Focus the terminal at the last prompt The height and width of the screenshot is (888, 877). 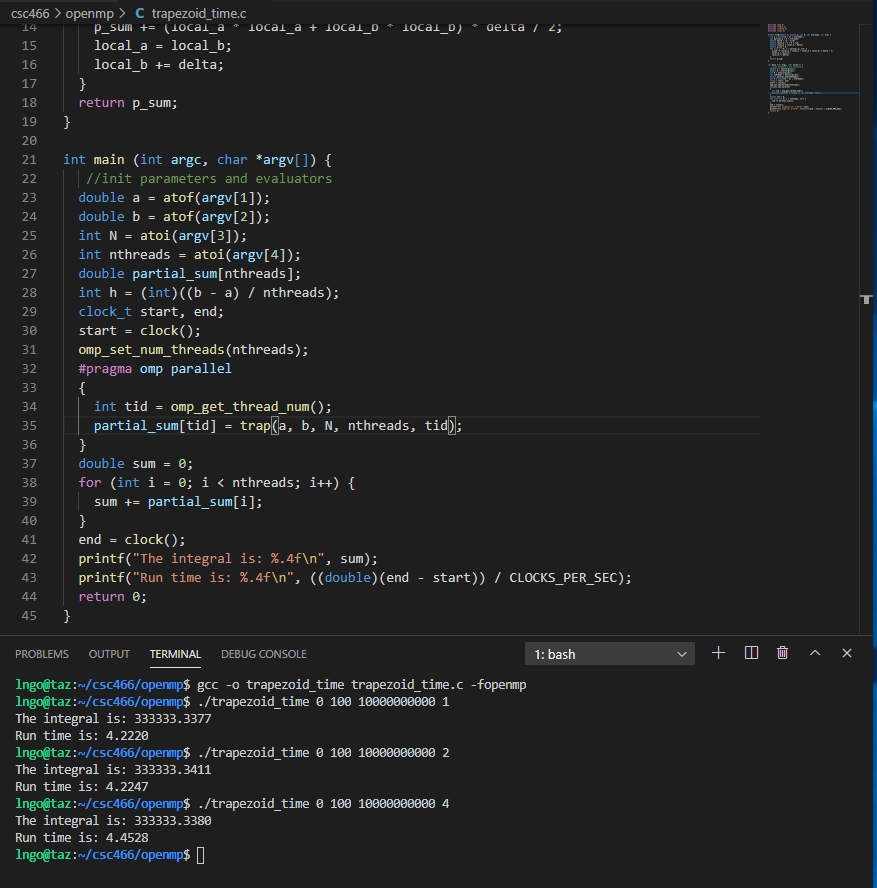tap(201, 855)
